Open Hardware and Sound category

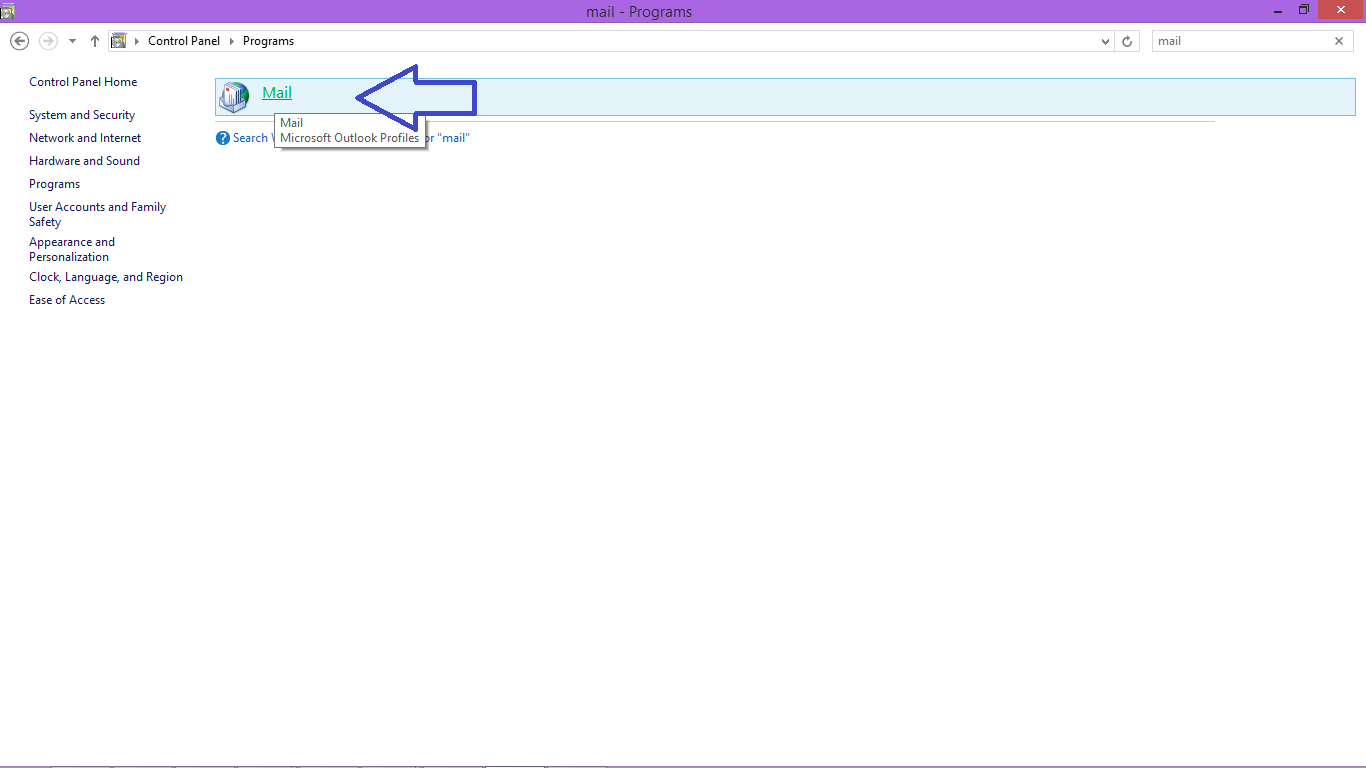84,161
